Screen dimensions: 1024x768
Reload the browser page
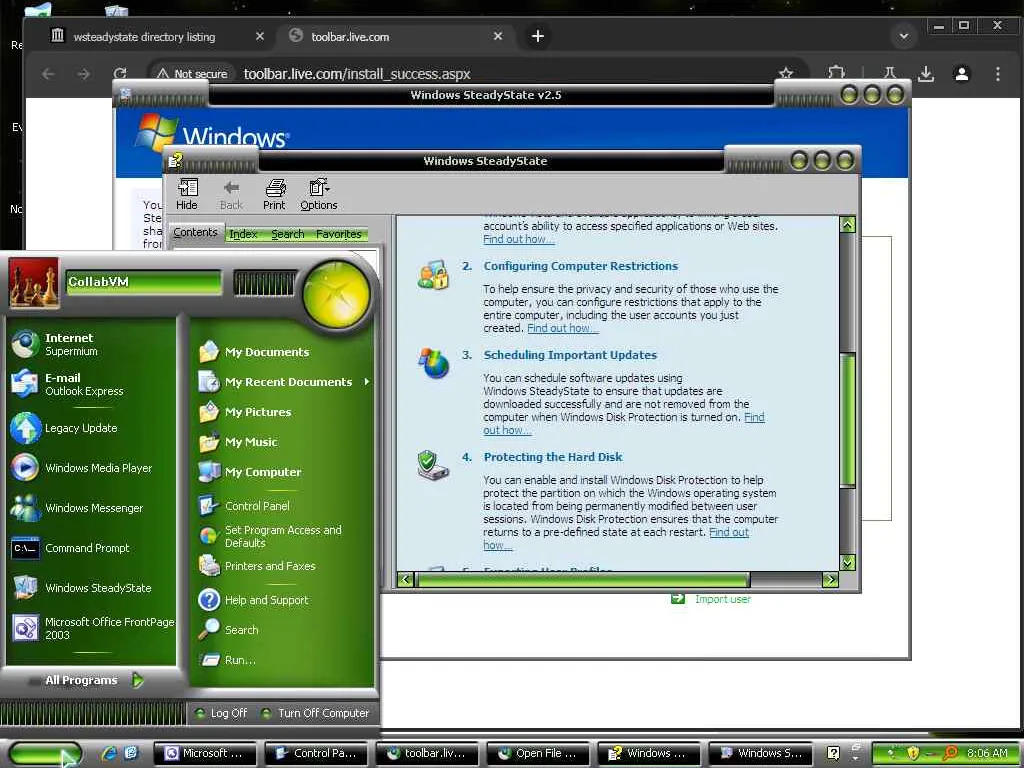(120, 74)
